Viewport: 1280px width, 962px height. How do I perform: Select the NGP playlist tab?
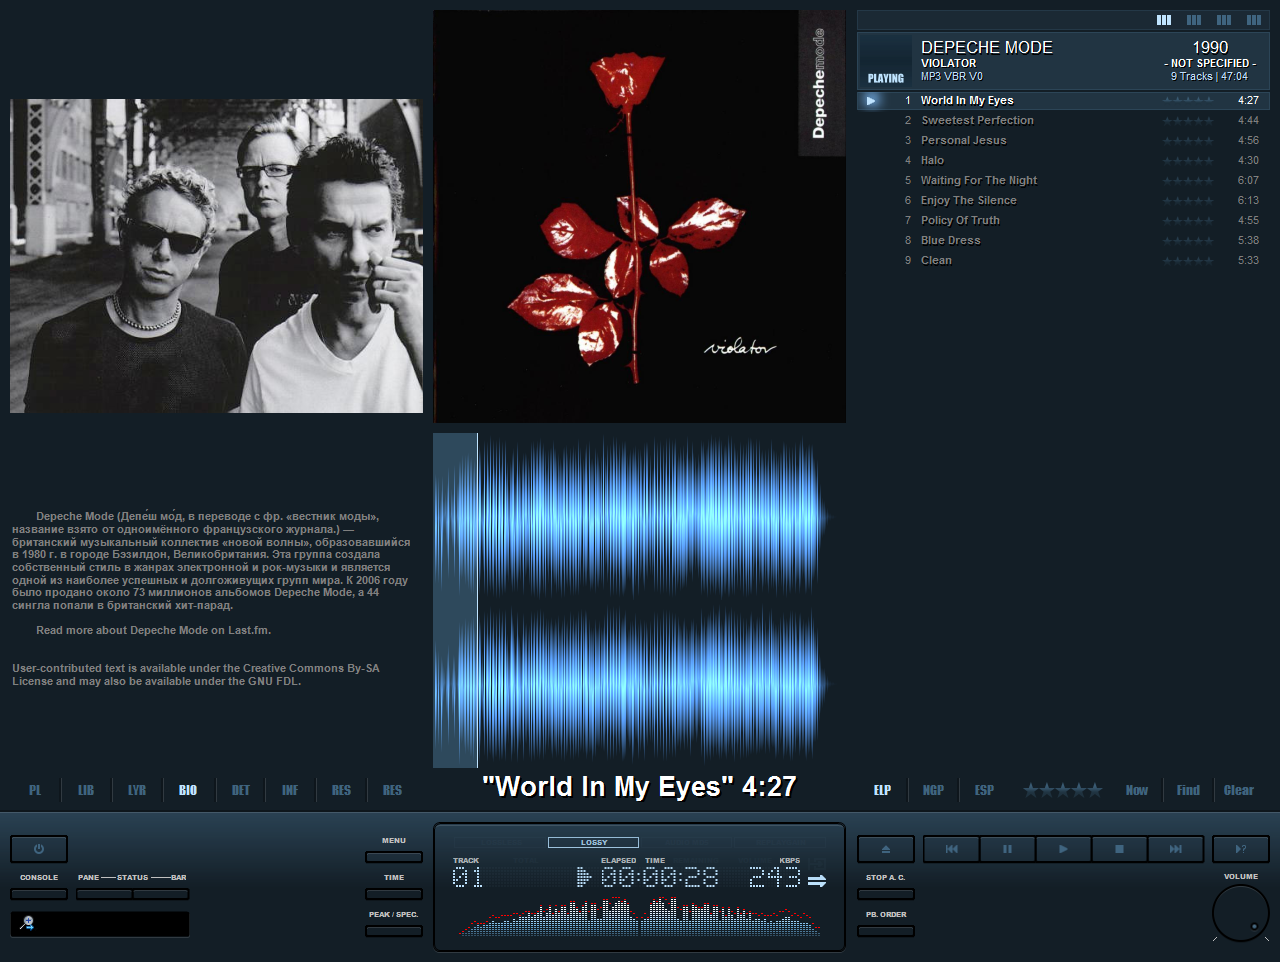coord(933,790)
